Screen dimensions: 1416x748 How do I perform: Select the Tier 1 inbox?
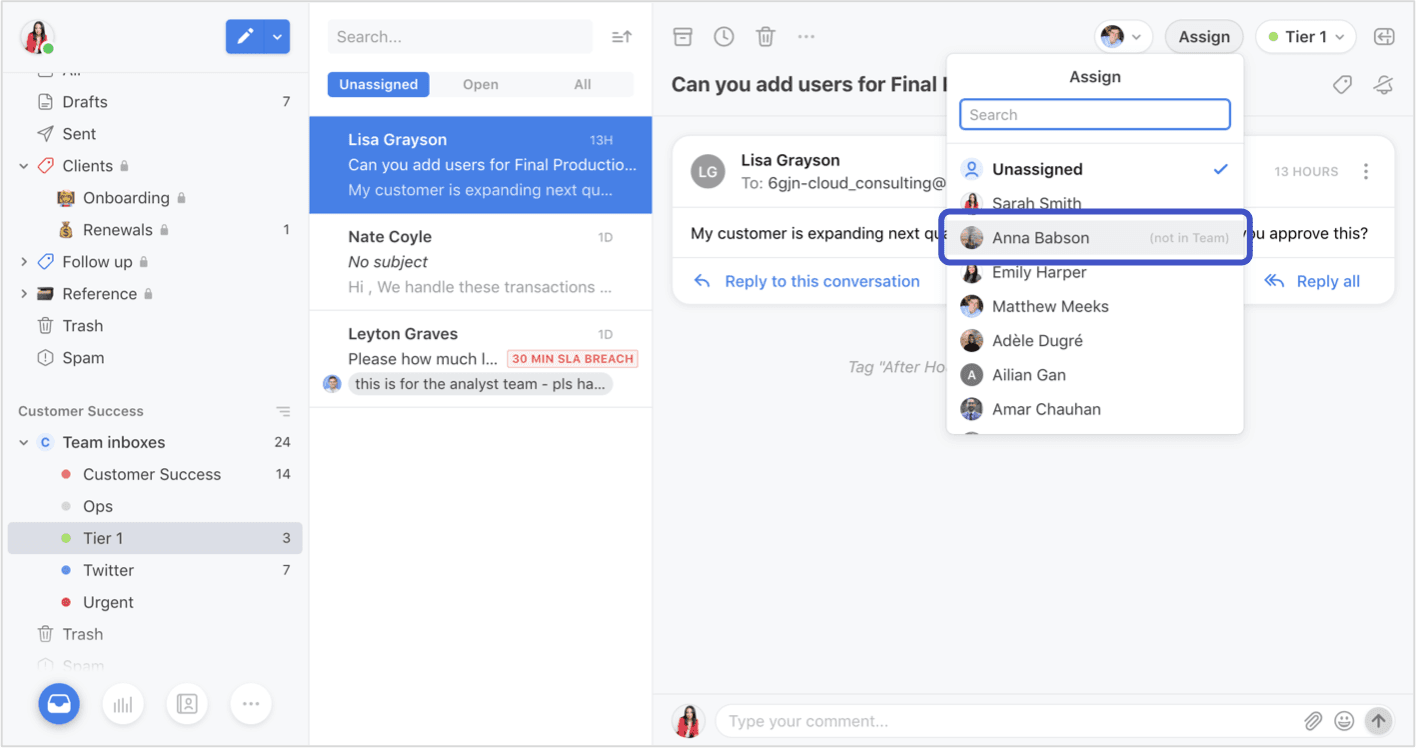coord(155,538)
